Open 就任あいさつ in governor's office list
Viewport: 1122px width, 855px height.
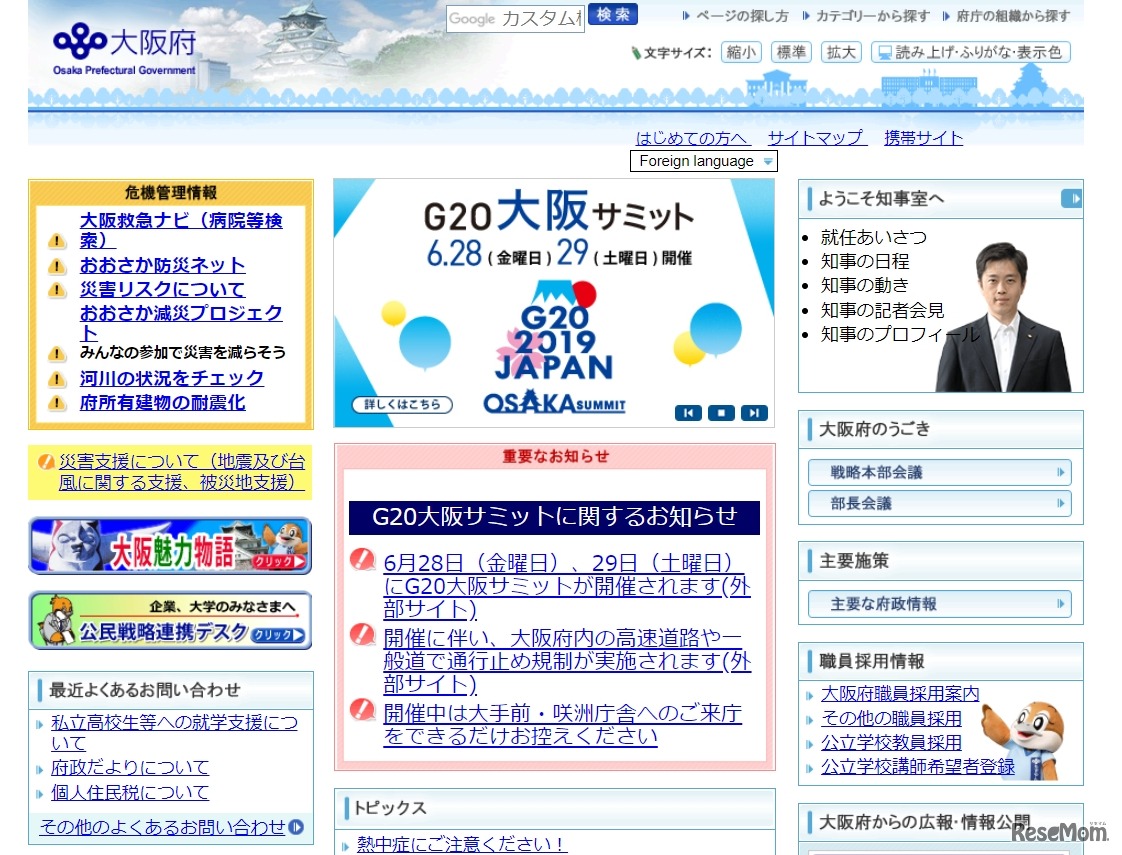[x=874, y=238]
